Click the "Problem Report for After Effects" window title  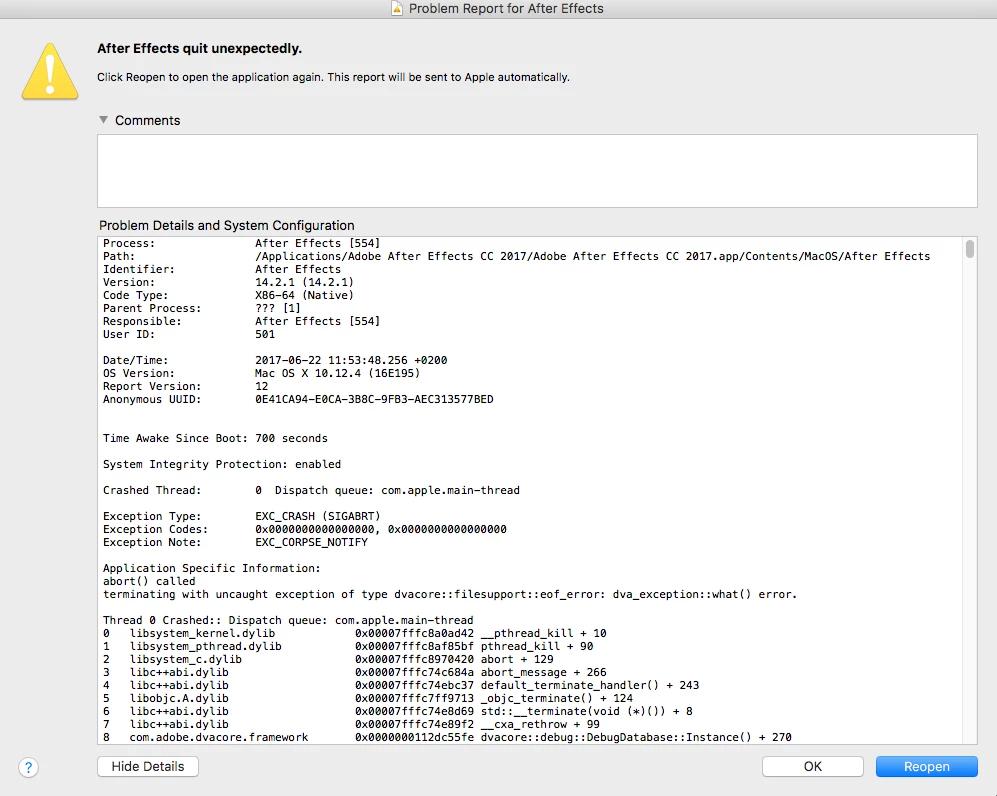505,8
